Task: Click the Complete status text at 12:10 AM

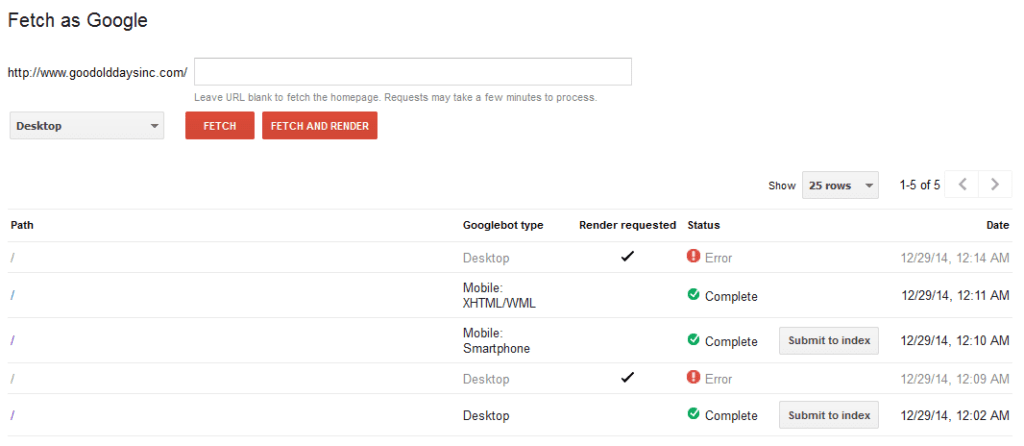Action: (731, 342)
